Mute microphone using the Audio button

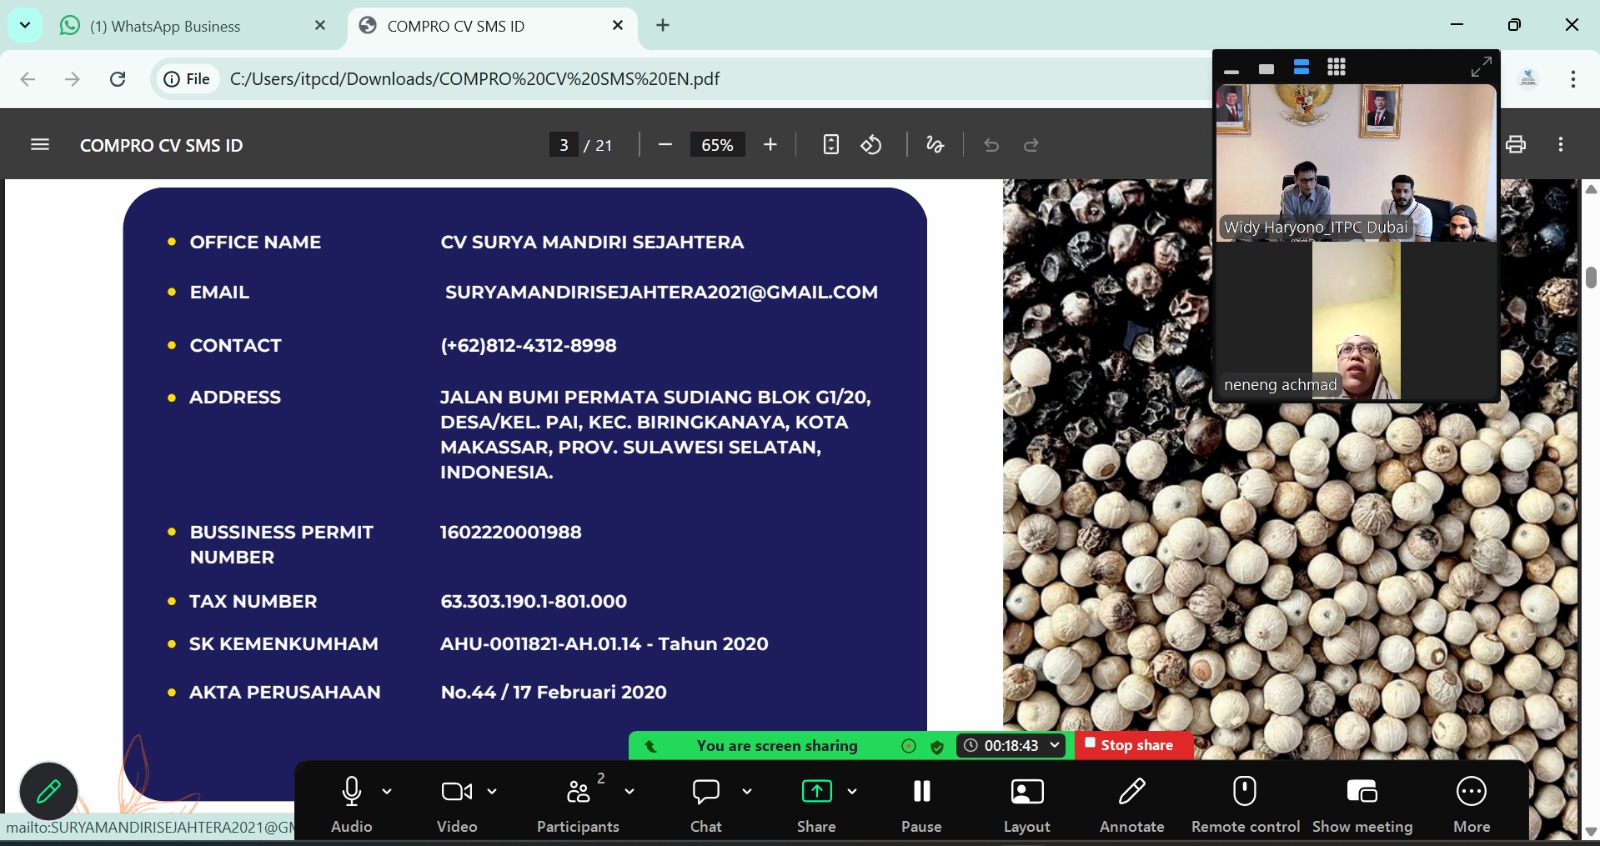tap(351, 792)
